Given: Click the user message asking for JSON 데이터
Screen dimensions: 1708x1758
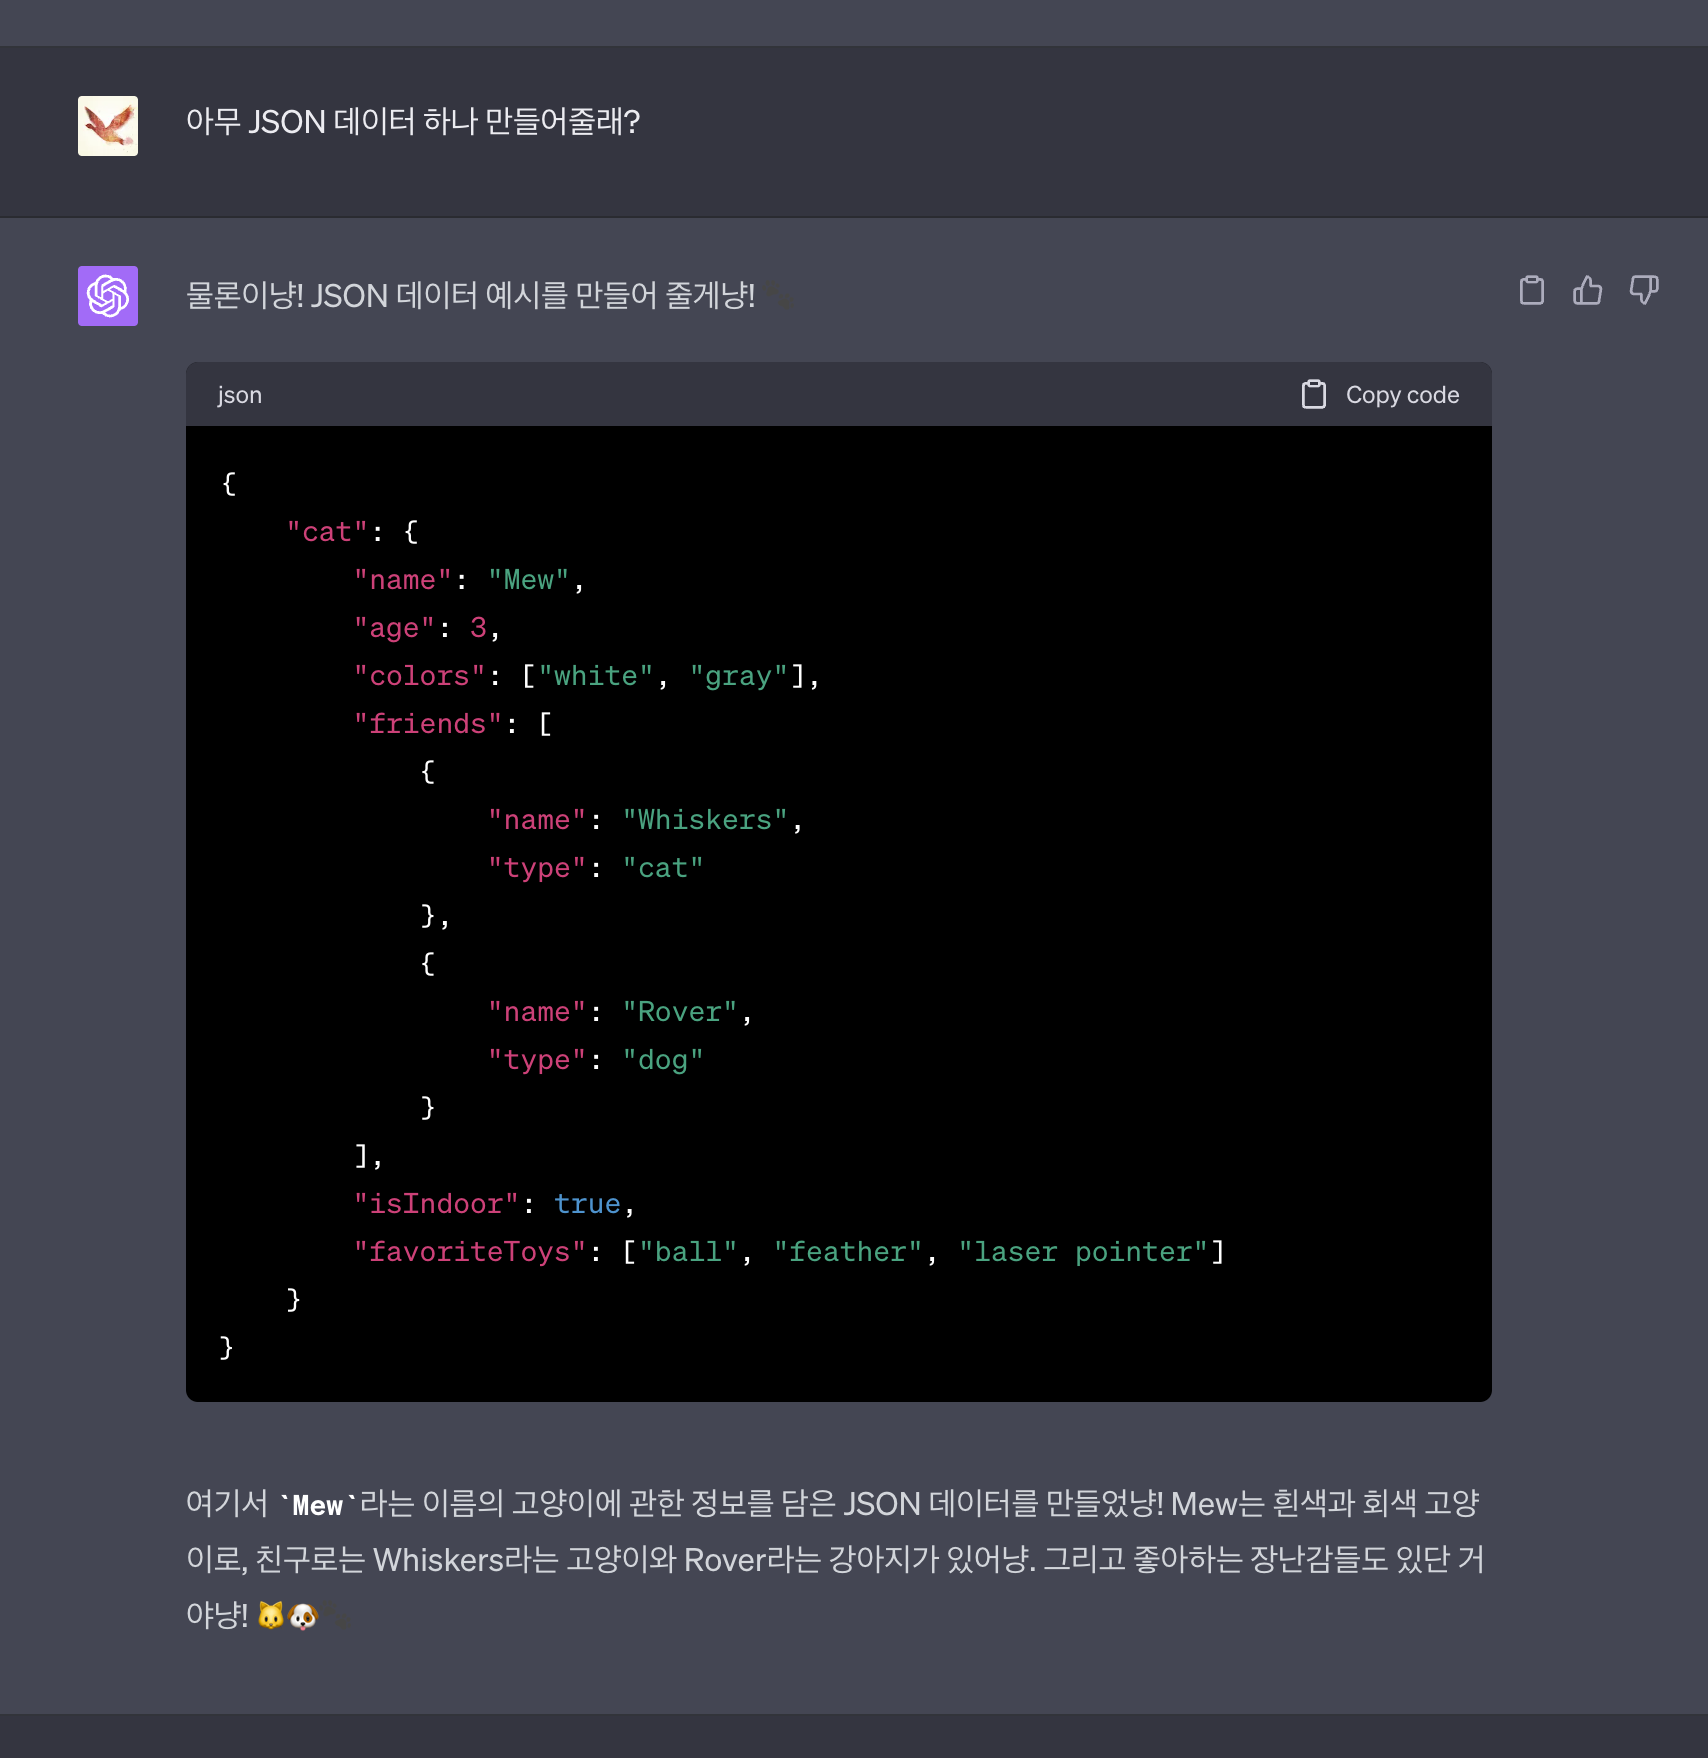Looking at the screenshot, I should point(413,122).
